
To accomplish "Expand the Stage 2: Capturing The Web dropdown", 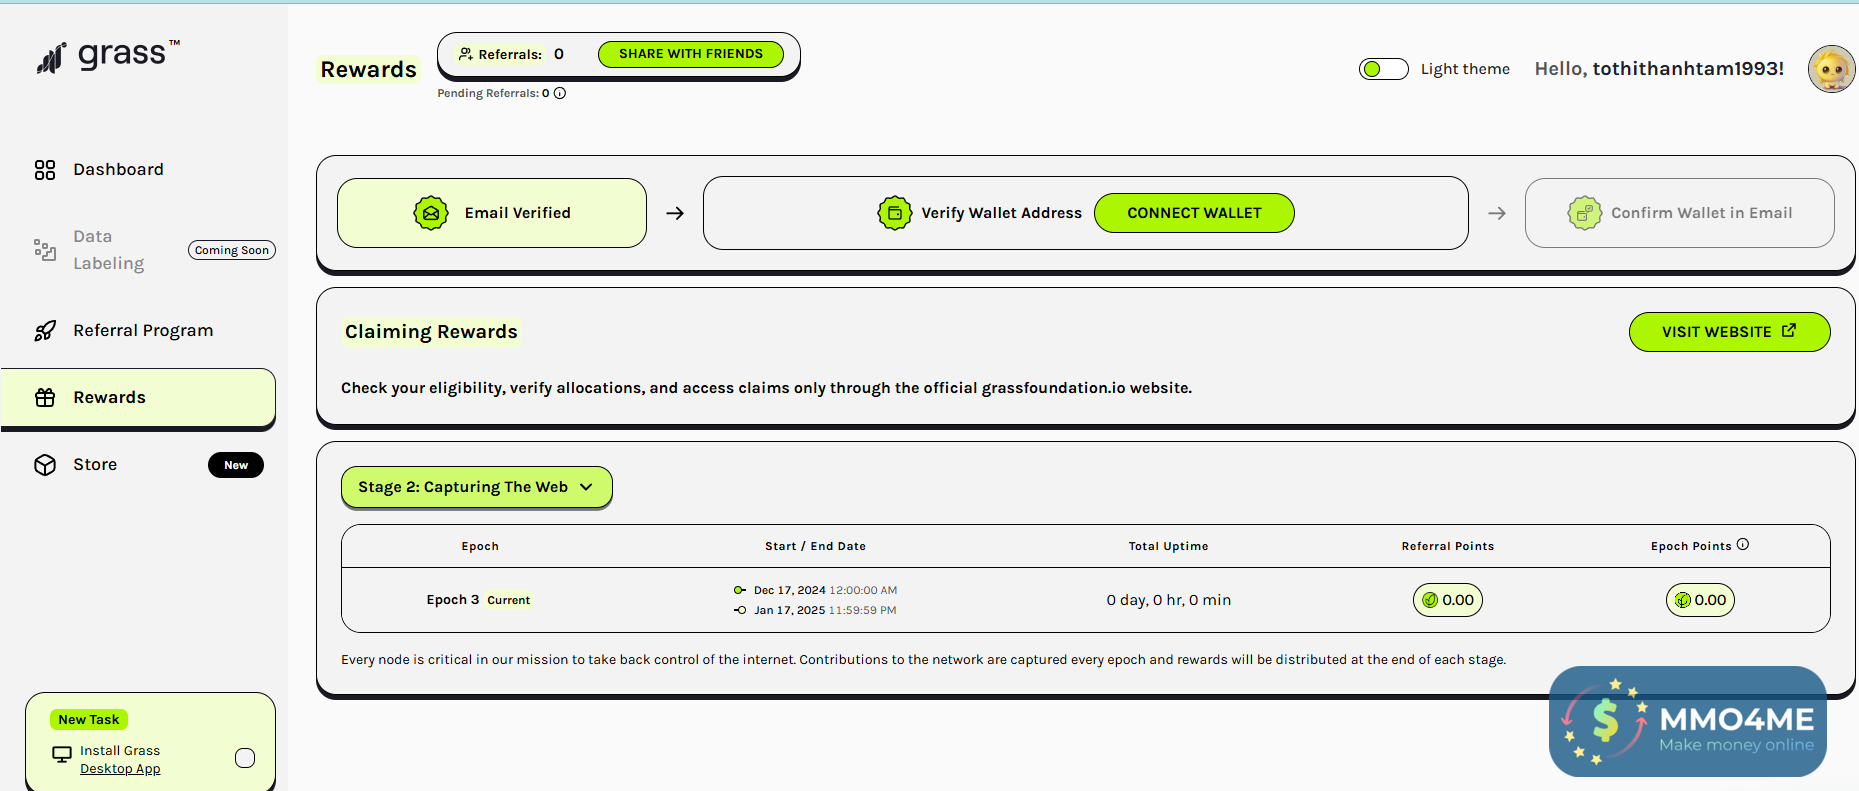I will pos(477,487).
